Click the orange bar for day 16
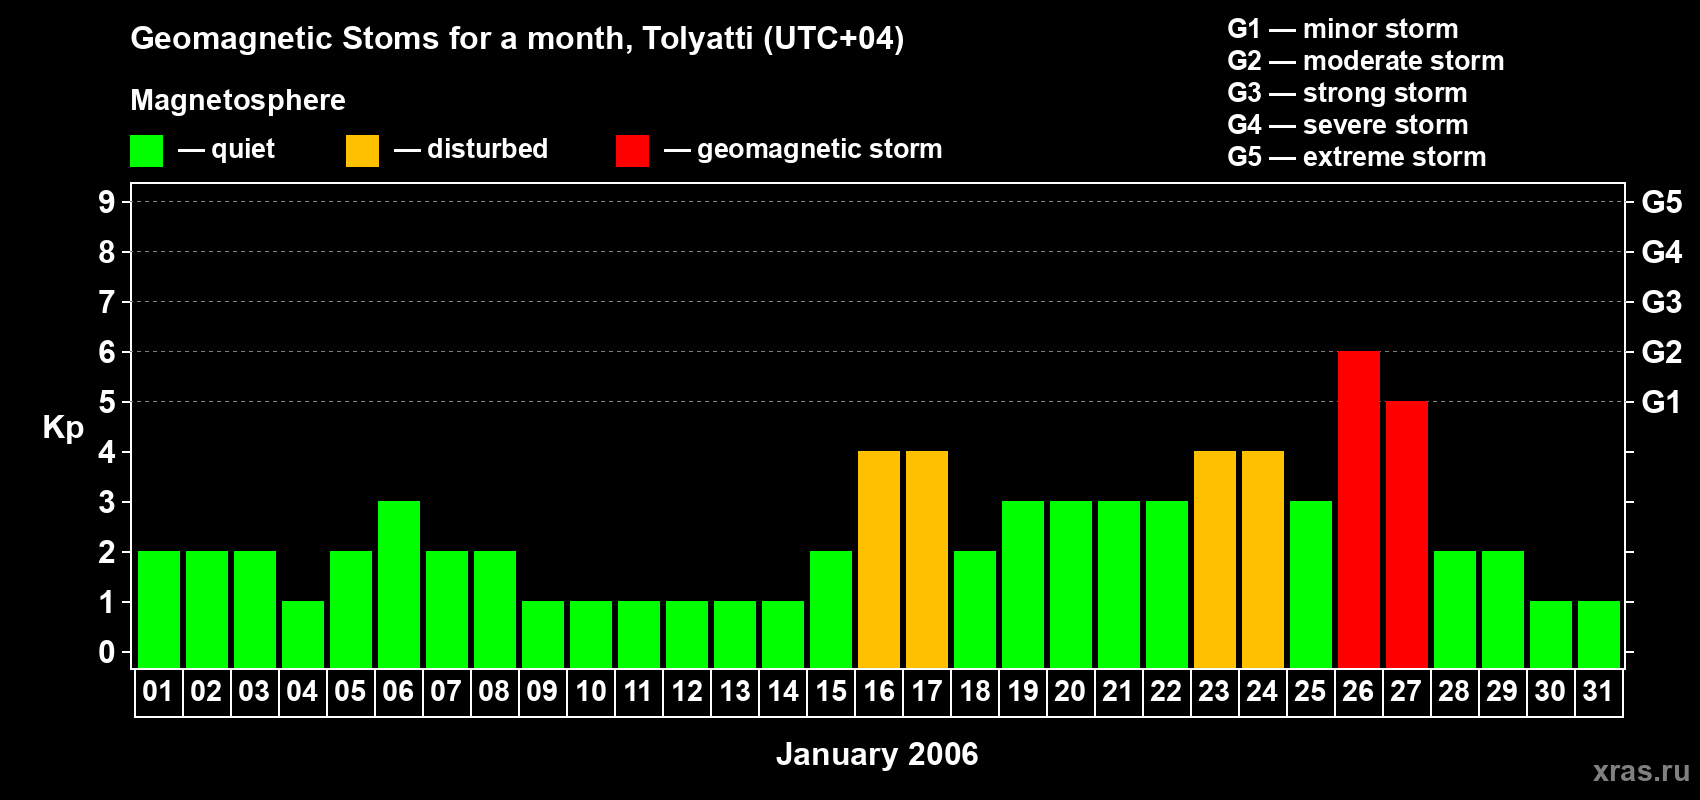This screenshot has width=1700, height=800. click(x=879, y=560)
